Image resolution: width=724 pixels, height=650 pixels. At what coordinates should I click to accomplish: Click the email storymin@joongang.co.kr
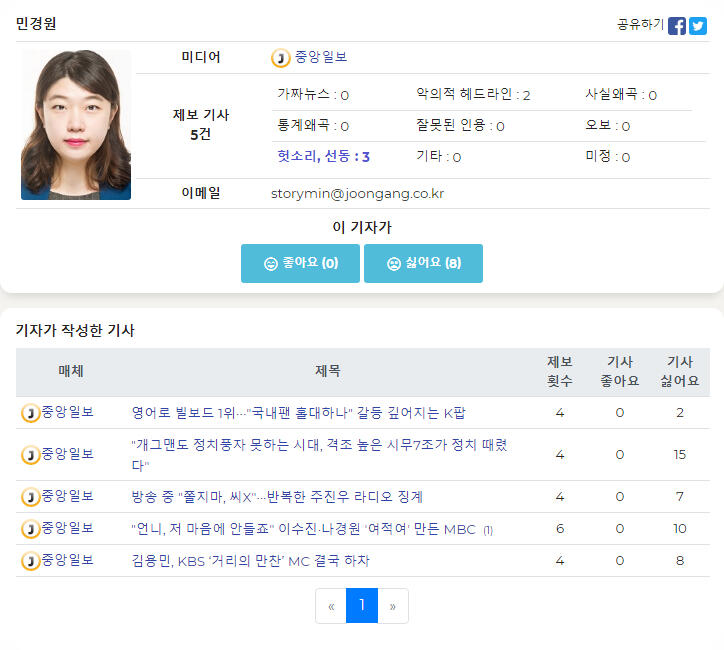357,193
